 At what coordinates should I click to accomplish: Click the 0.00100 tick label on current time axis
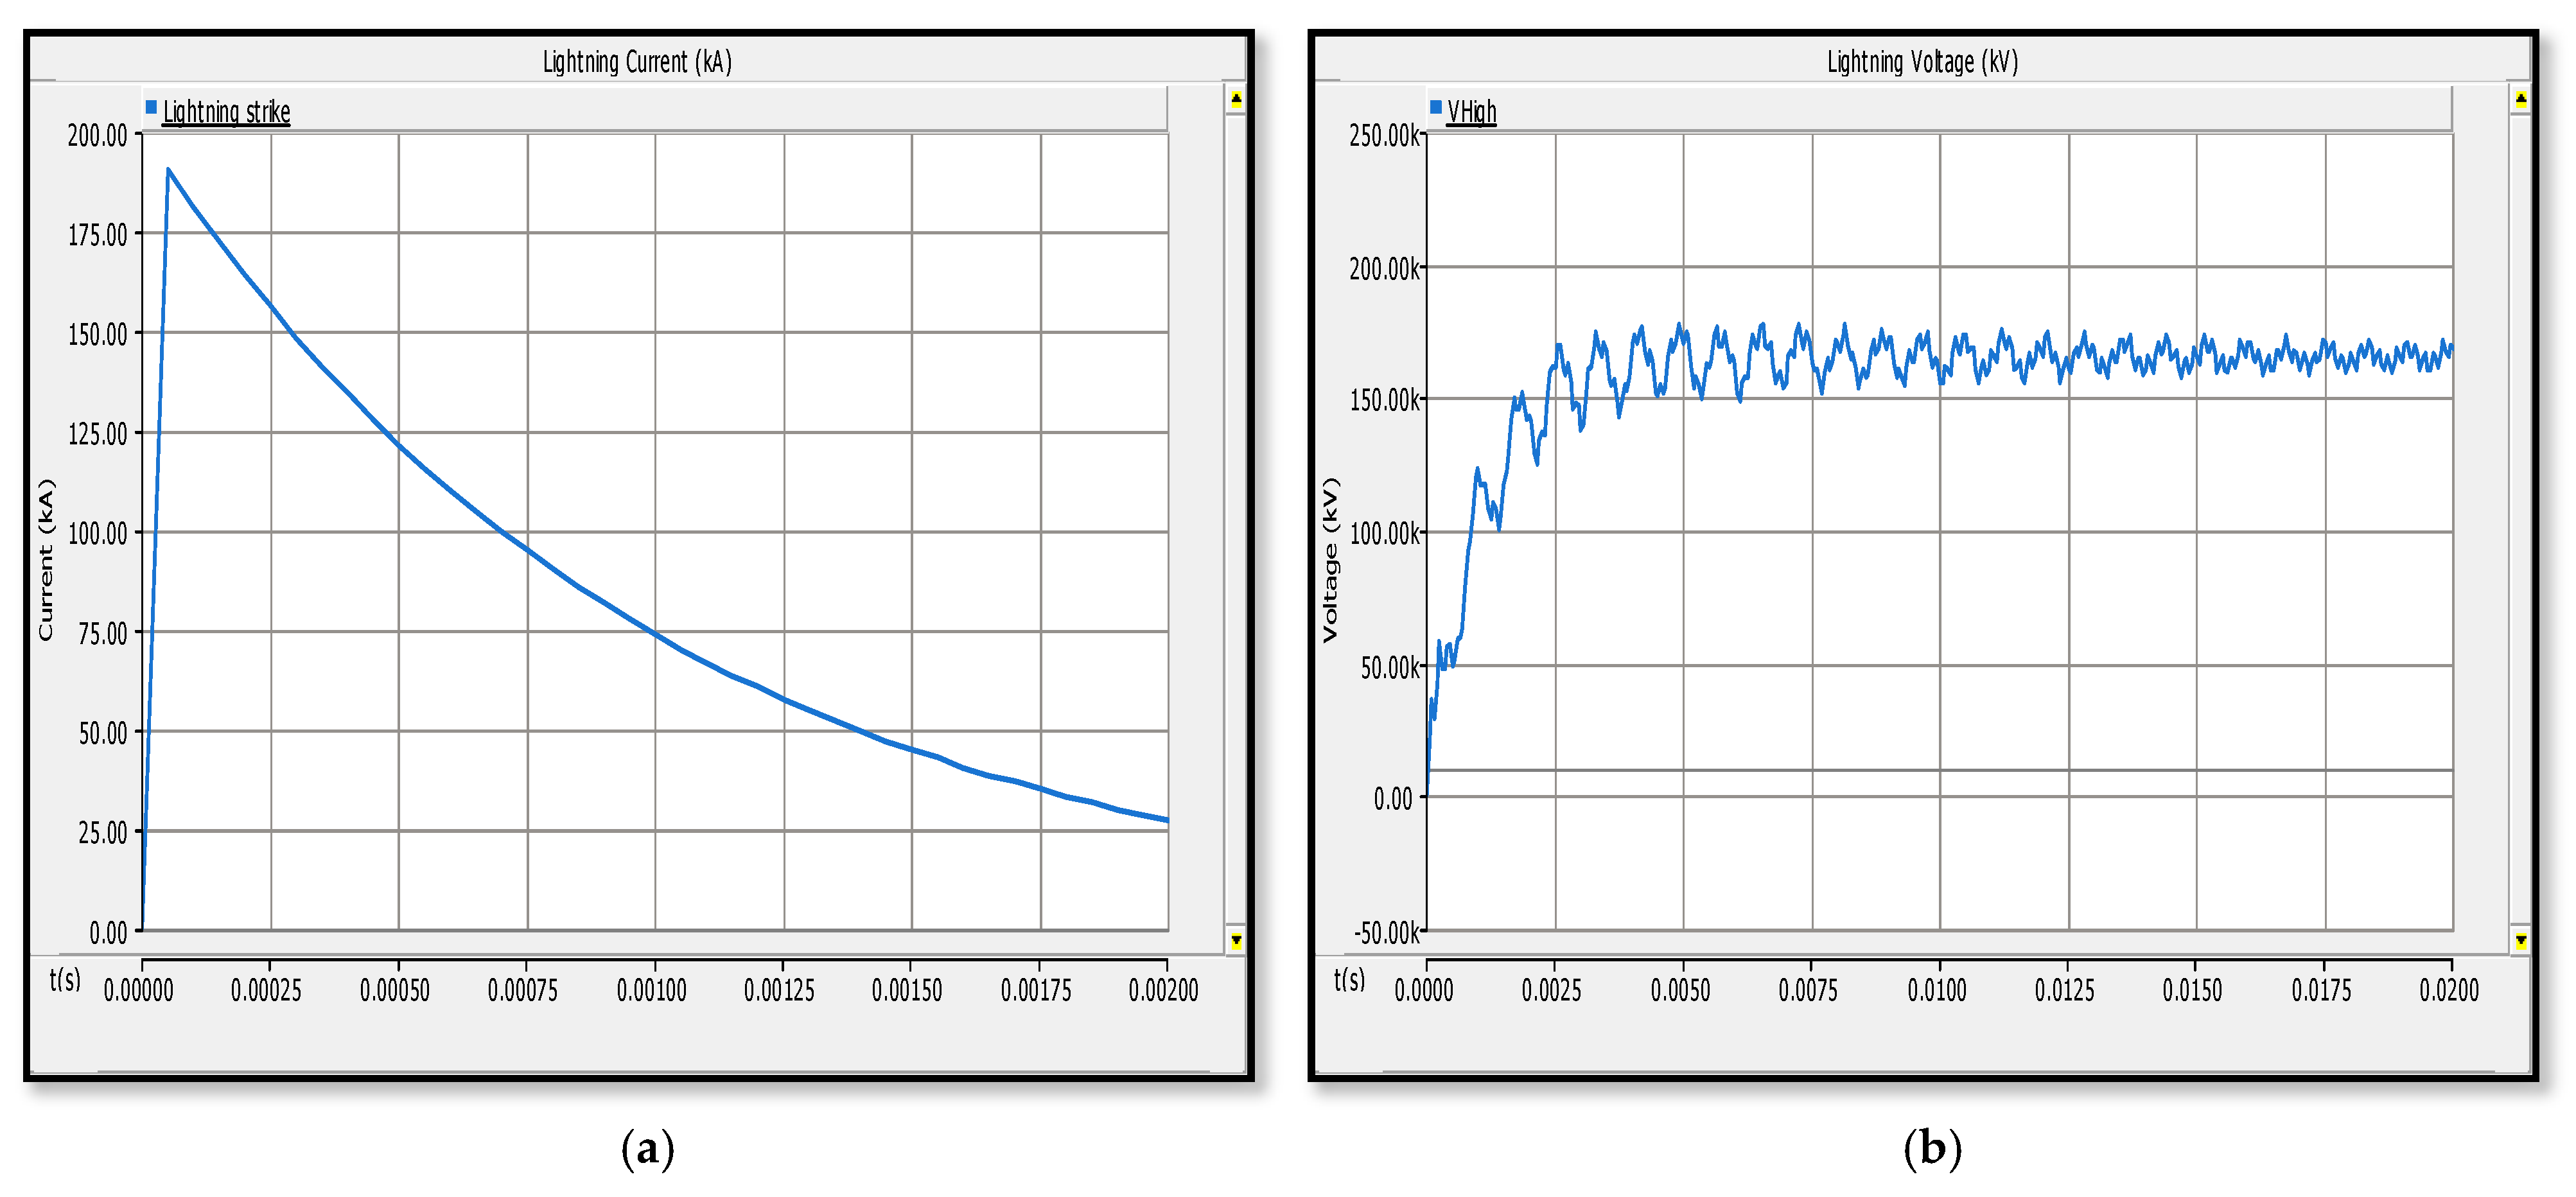(651, 990)
